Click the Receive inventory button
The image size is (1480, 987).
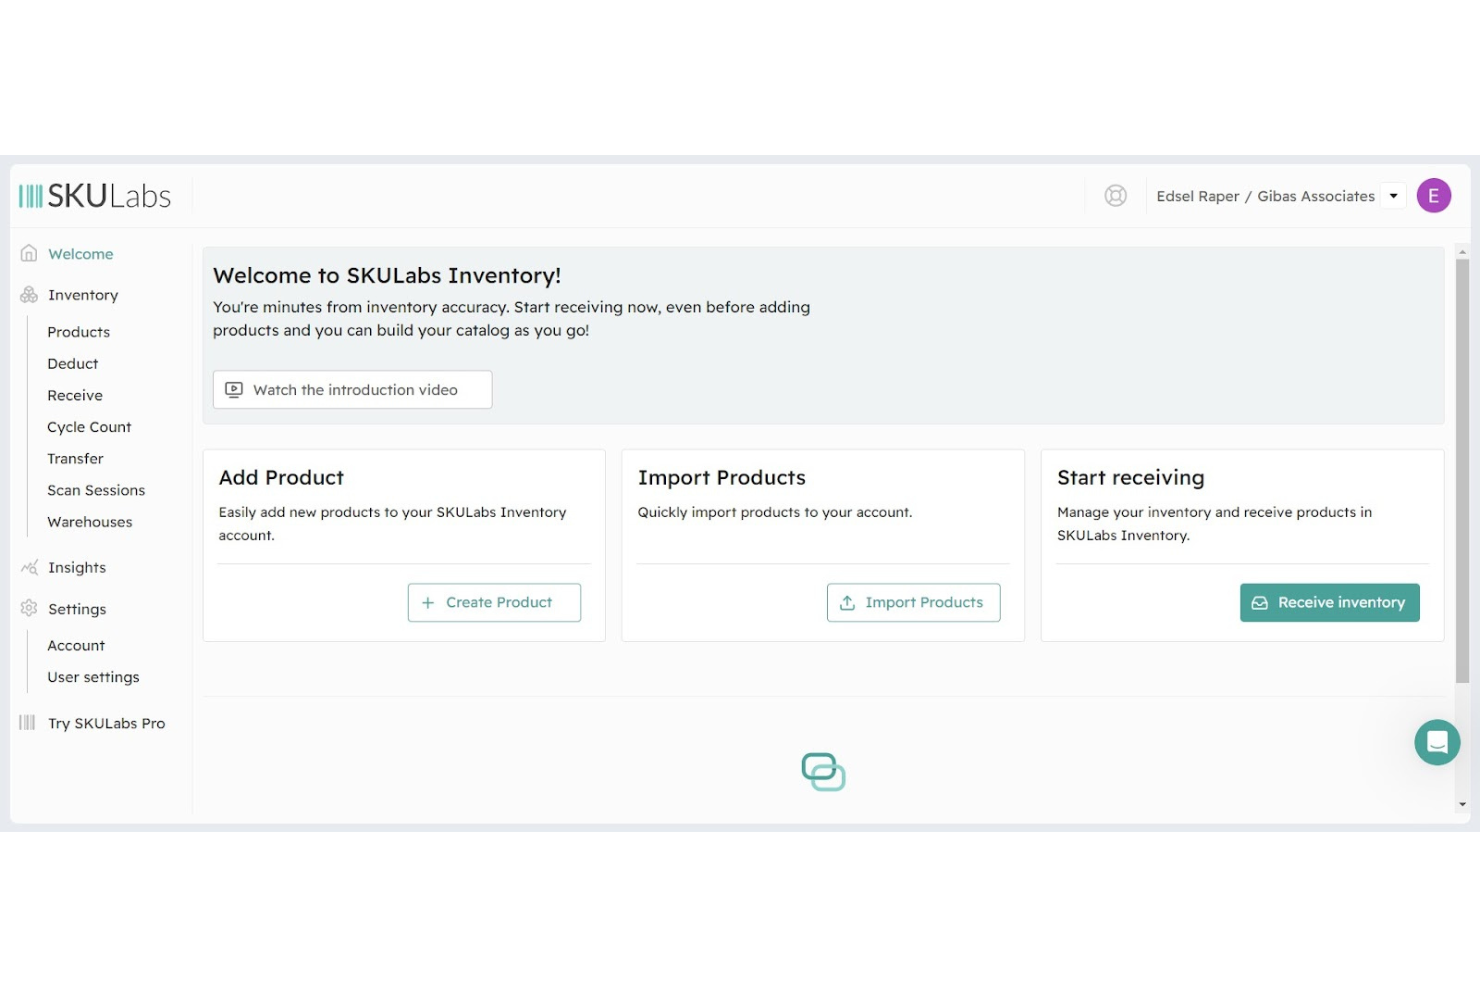pyautogui.click(x=1329, y=602)
